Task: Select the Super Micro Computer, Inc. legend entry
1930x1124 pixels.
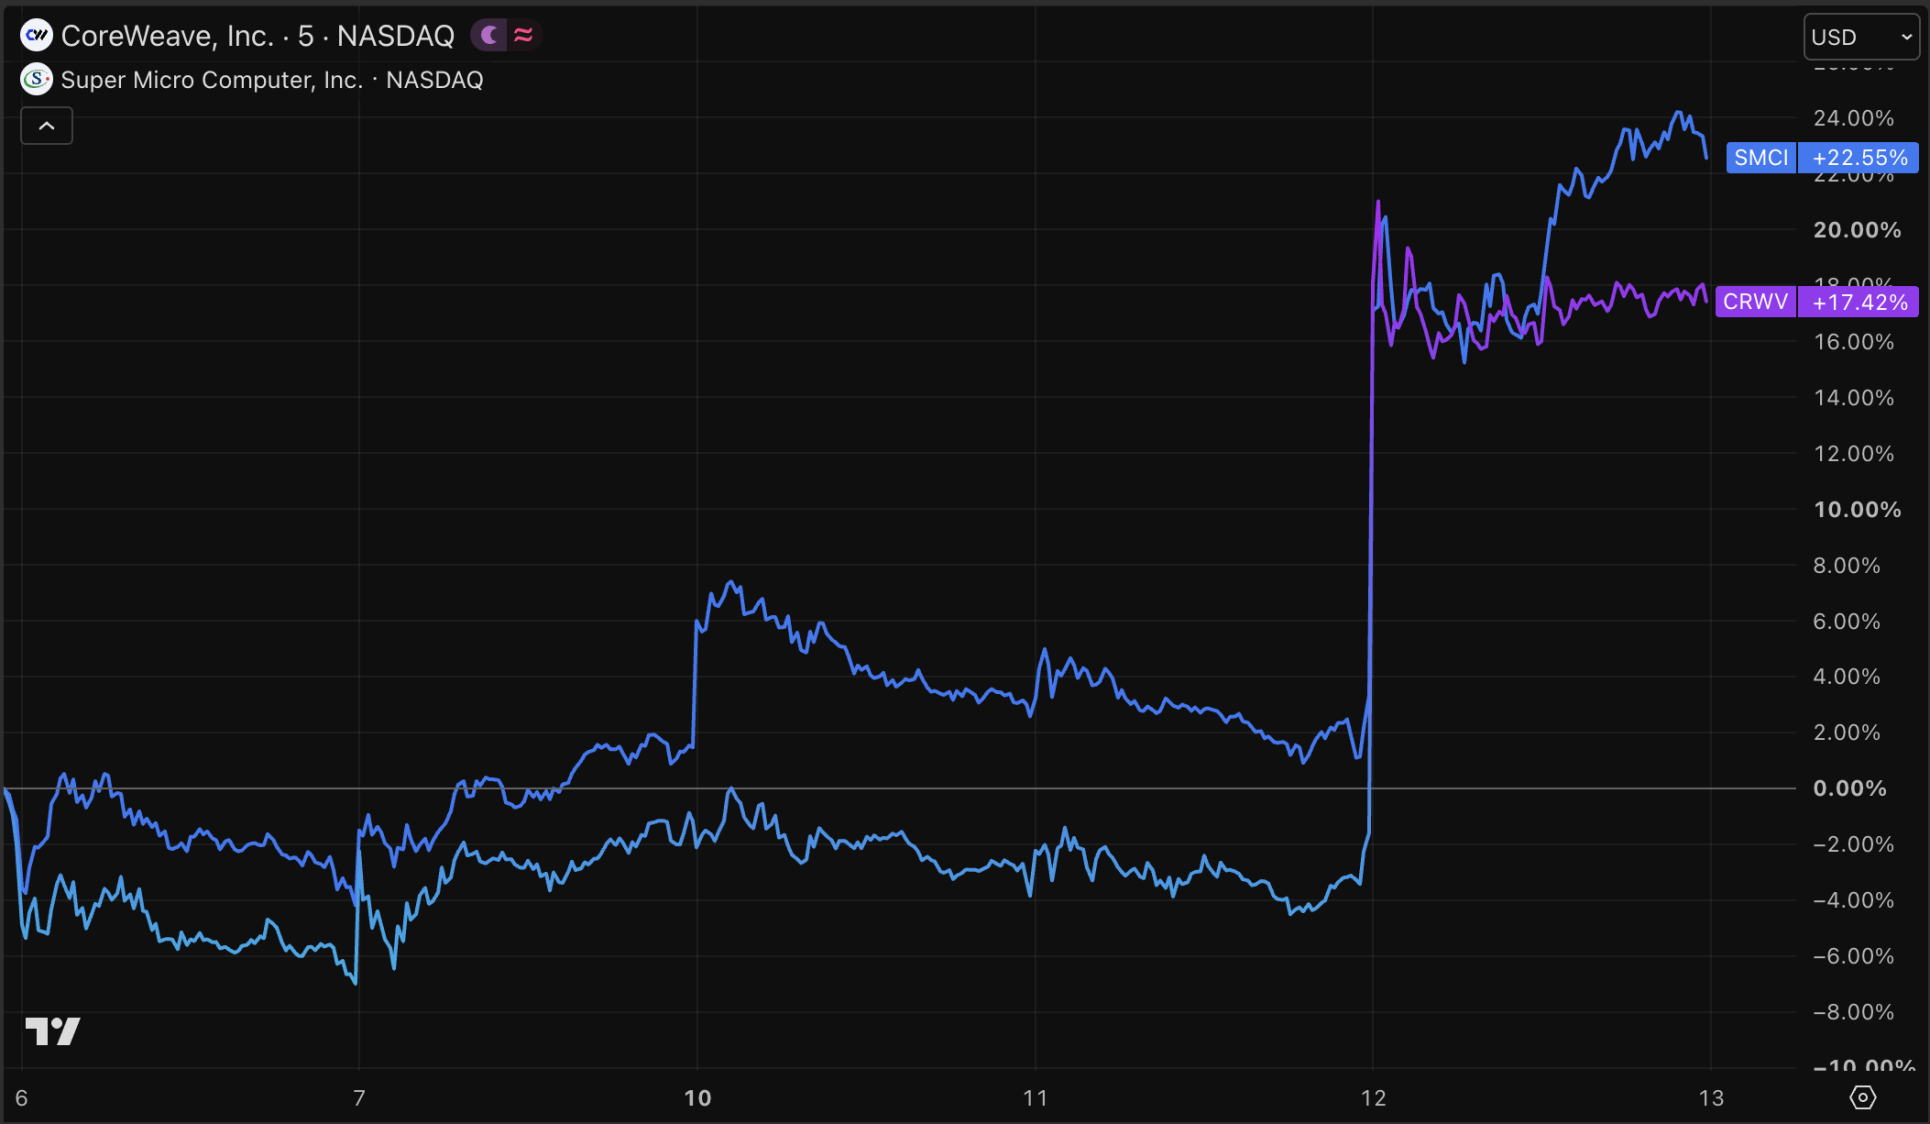Action: click(272, 80)
